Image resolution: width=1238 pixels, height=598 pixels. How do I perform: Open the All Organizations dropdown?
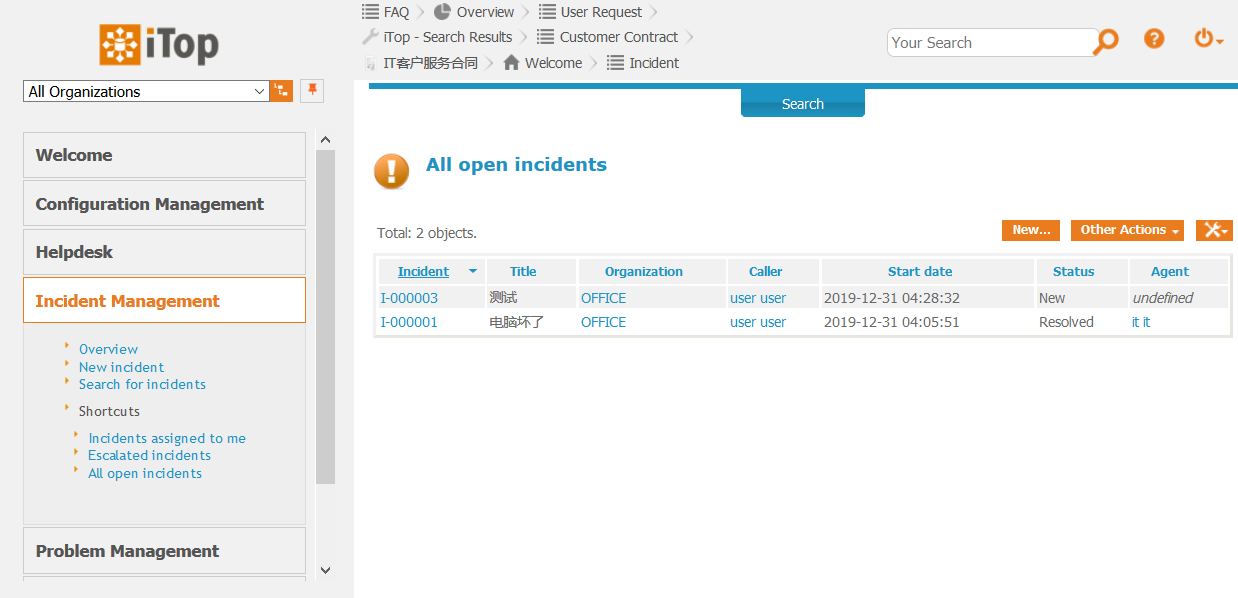146,91
